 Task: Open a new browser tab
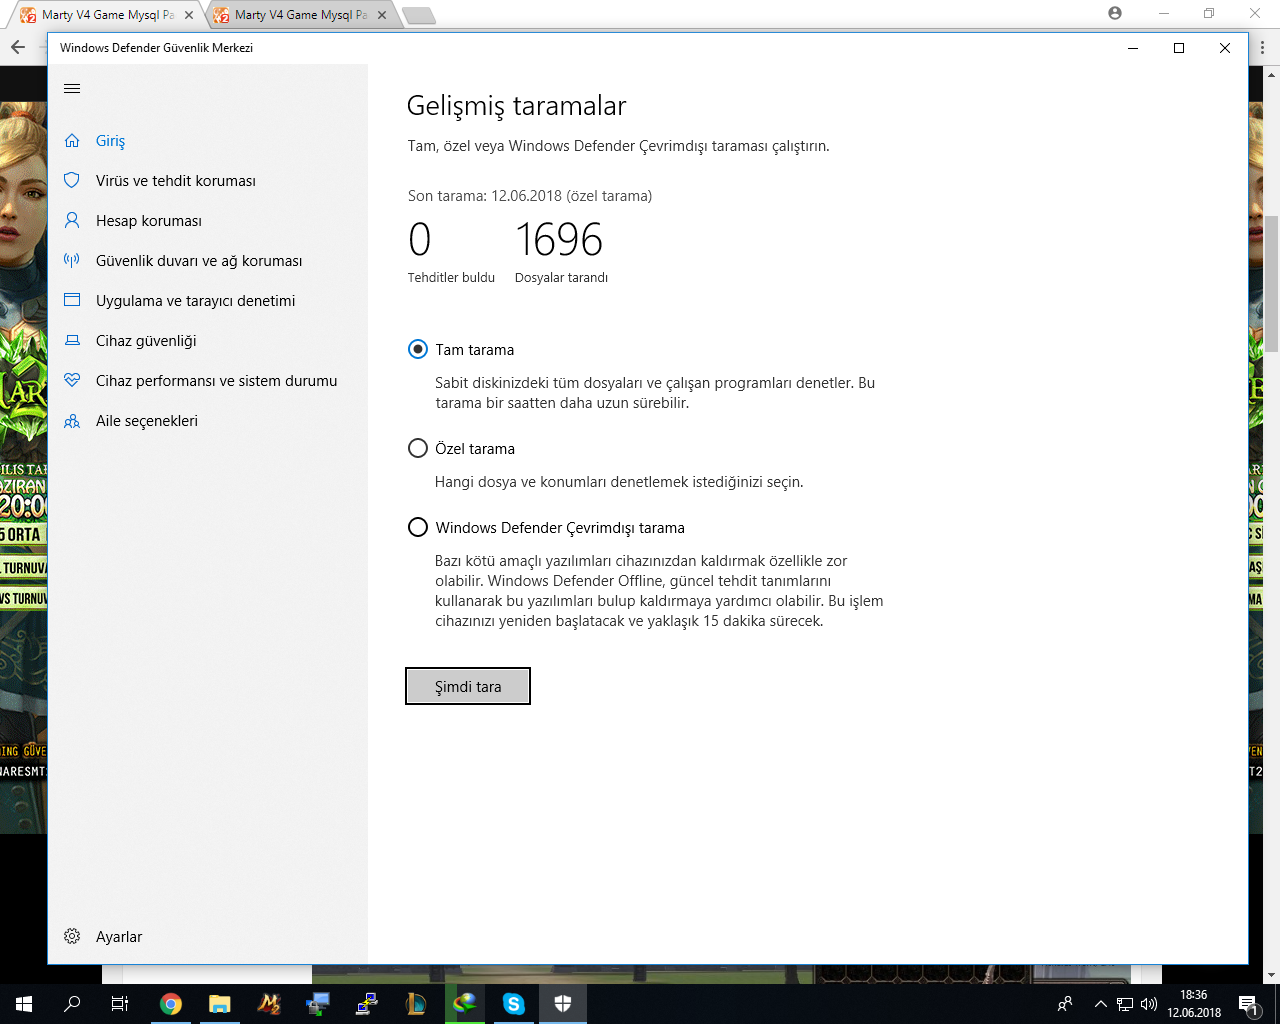click(418, 15)
